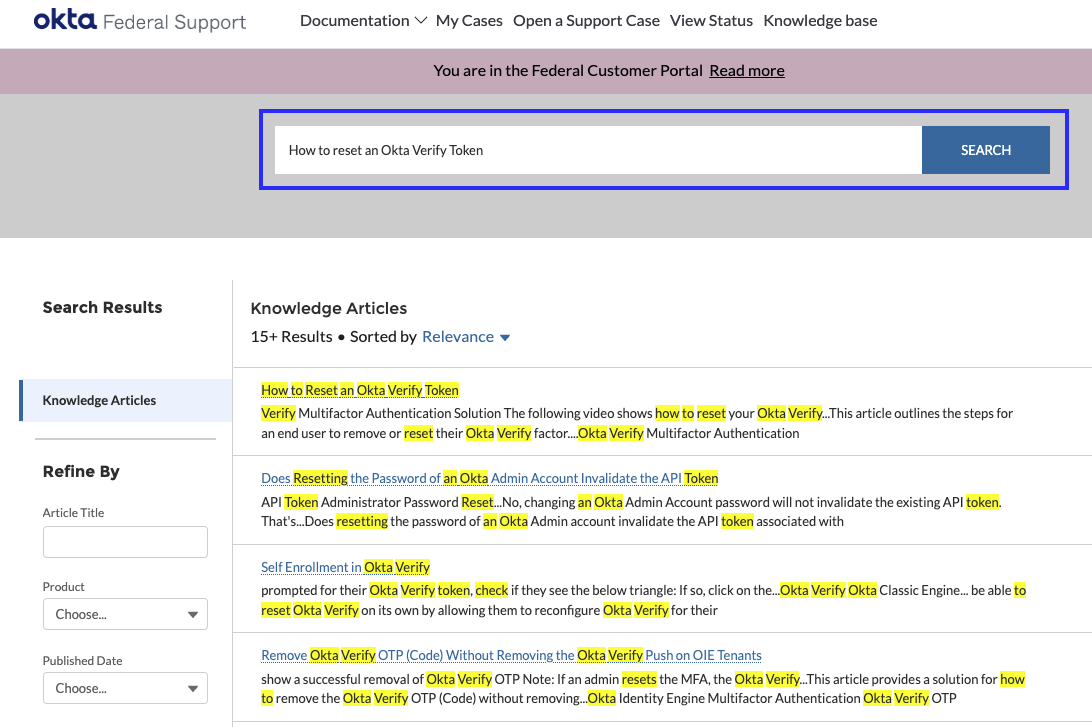Open the Self Enrollment in Okta Verify article
The height and width of the screenshot is (727, 1092).
tap(345, 566)
